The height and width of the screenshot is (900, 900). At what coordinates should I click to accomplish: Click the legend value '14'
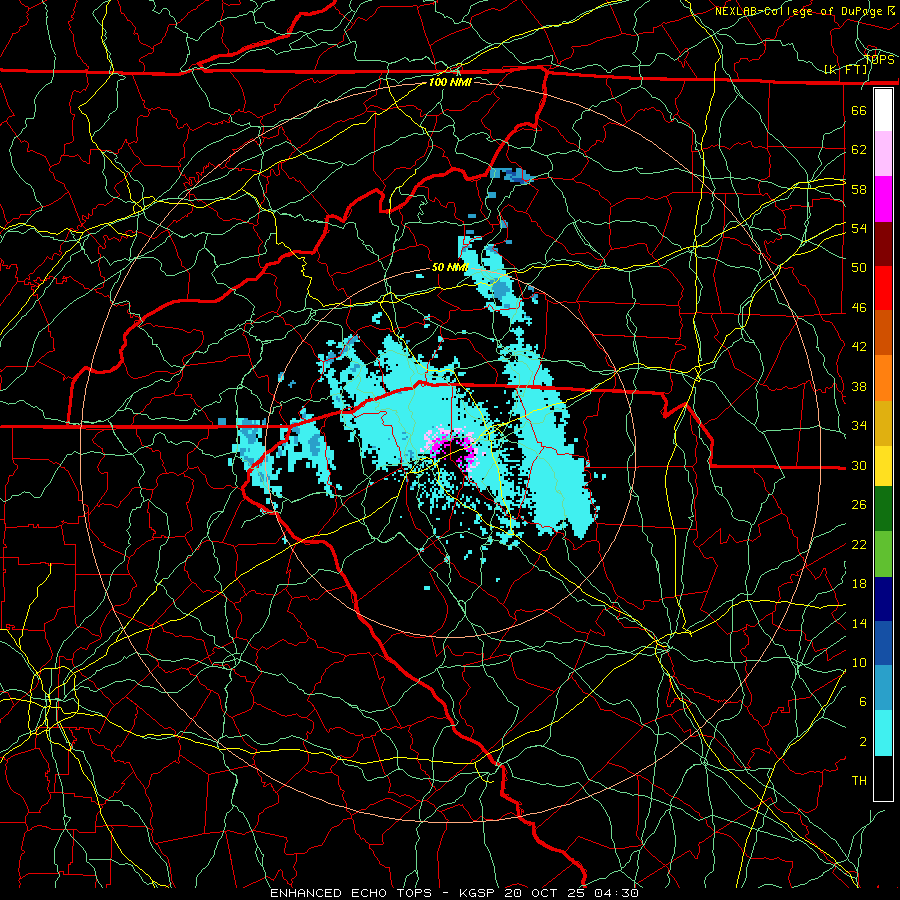[x=859, y=623]
